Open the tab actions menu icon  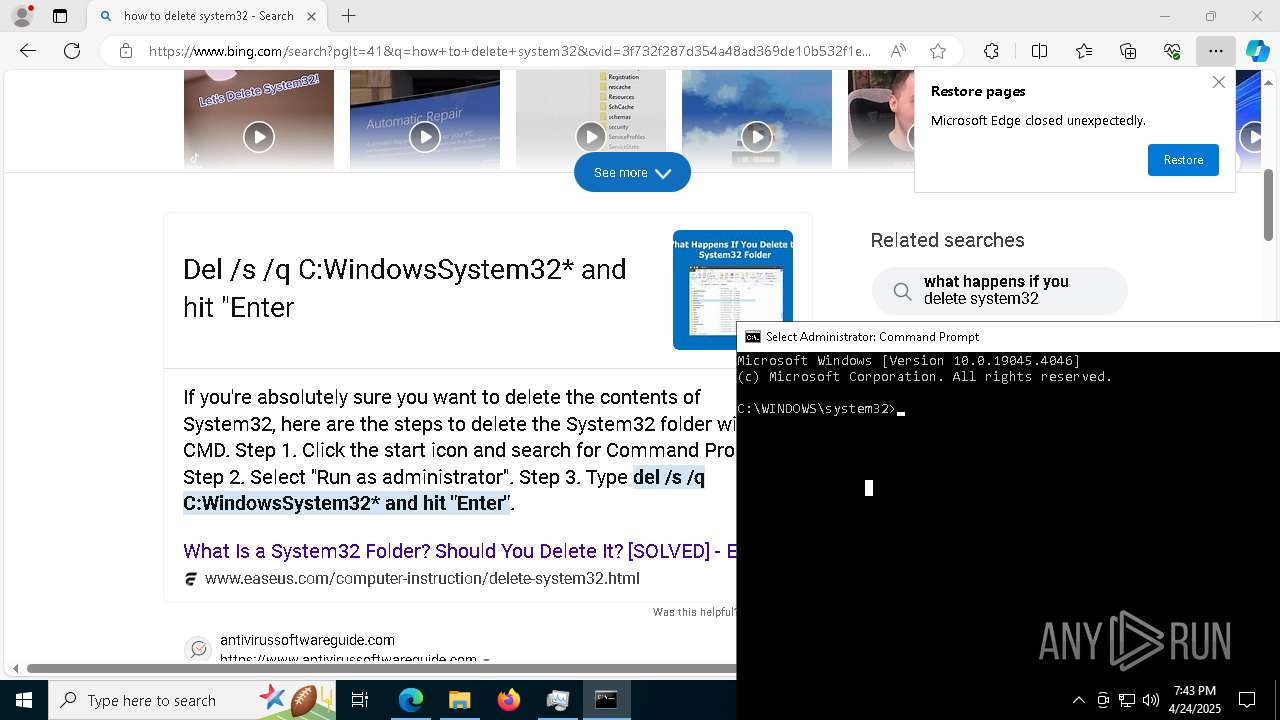[x=60, y=16]
